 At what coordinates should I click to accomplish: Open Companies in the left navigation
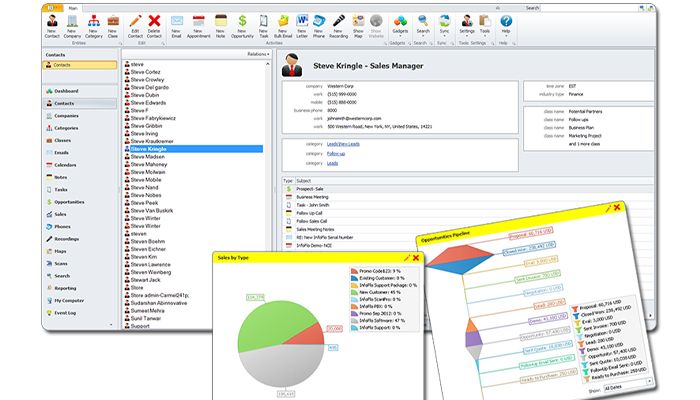66,116
